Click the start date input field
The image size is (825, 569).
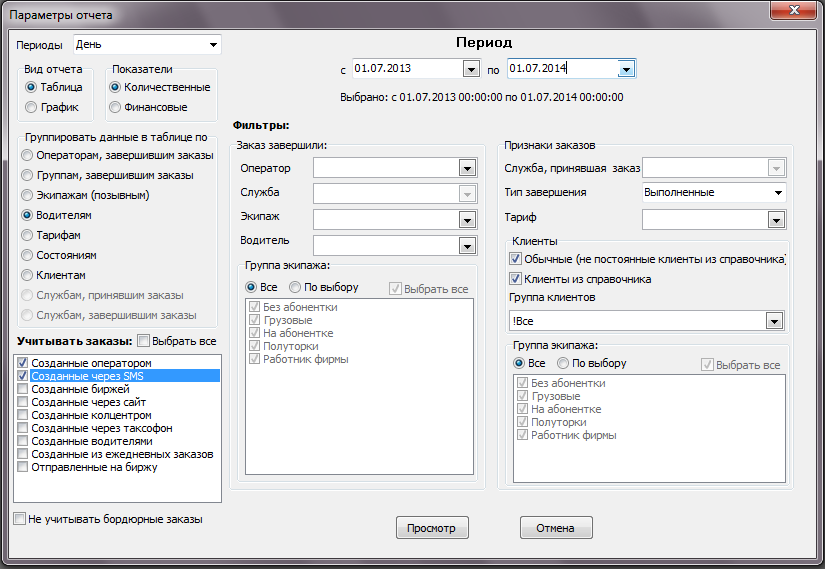click(x=405, y=69)
